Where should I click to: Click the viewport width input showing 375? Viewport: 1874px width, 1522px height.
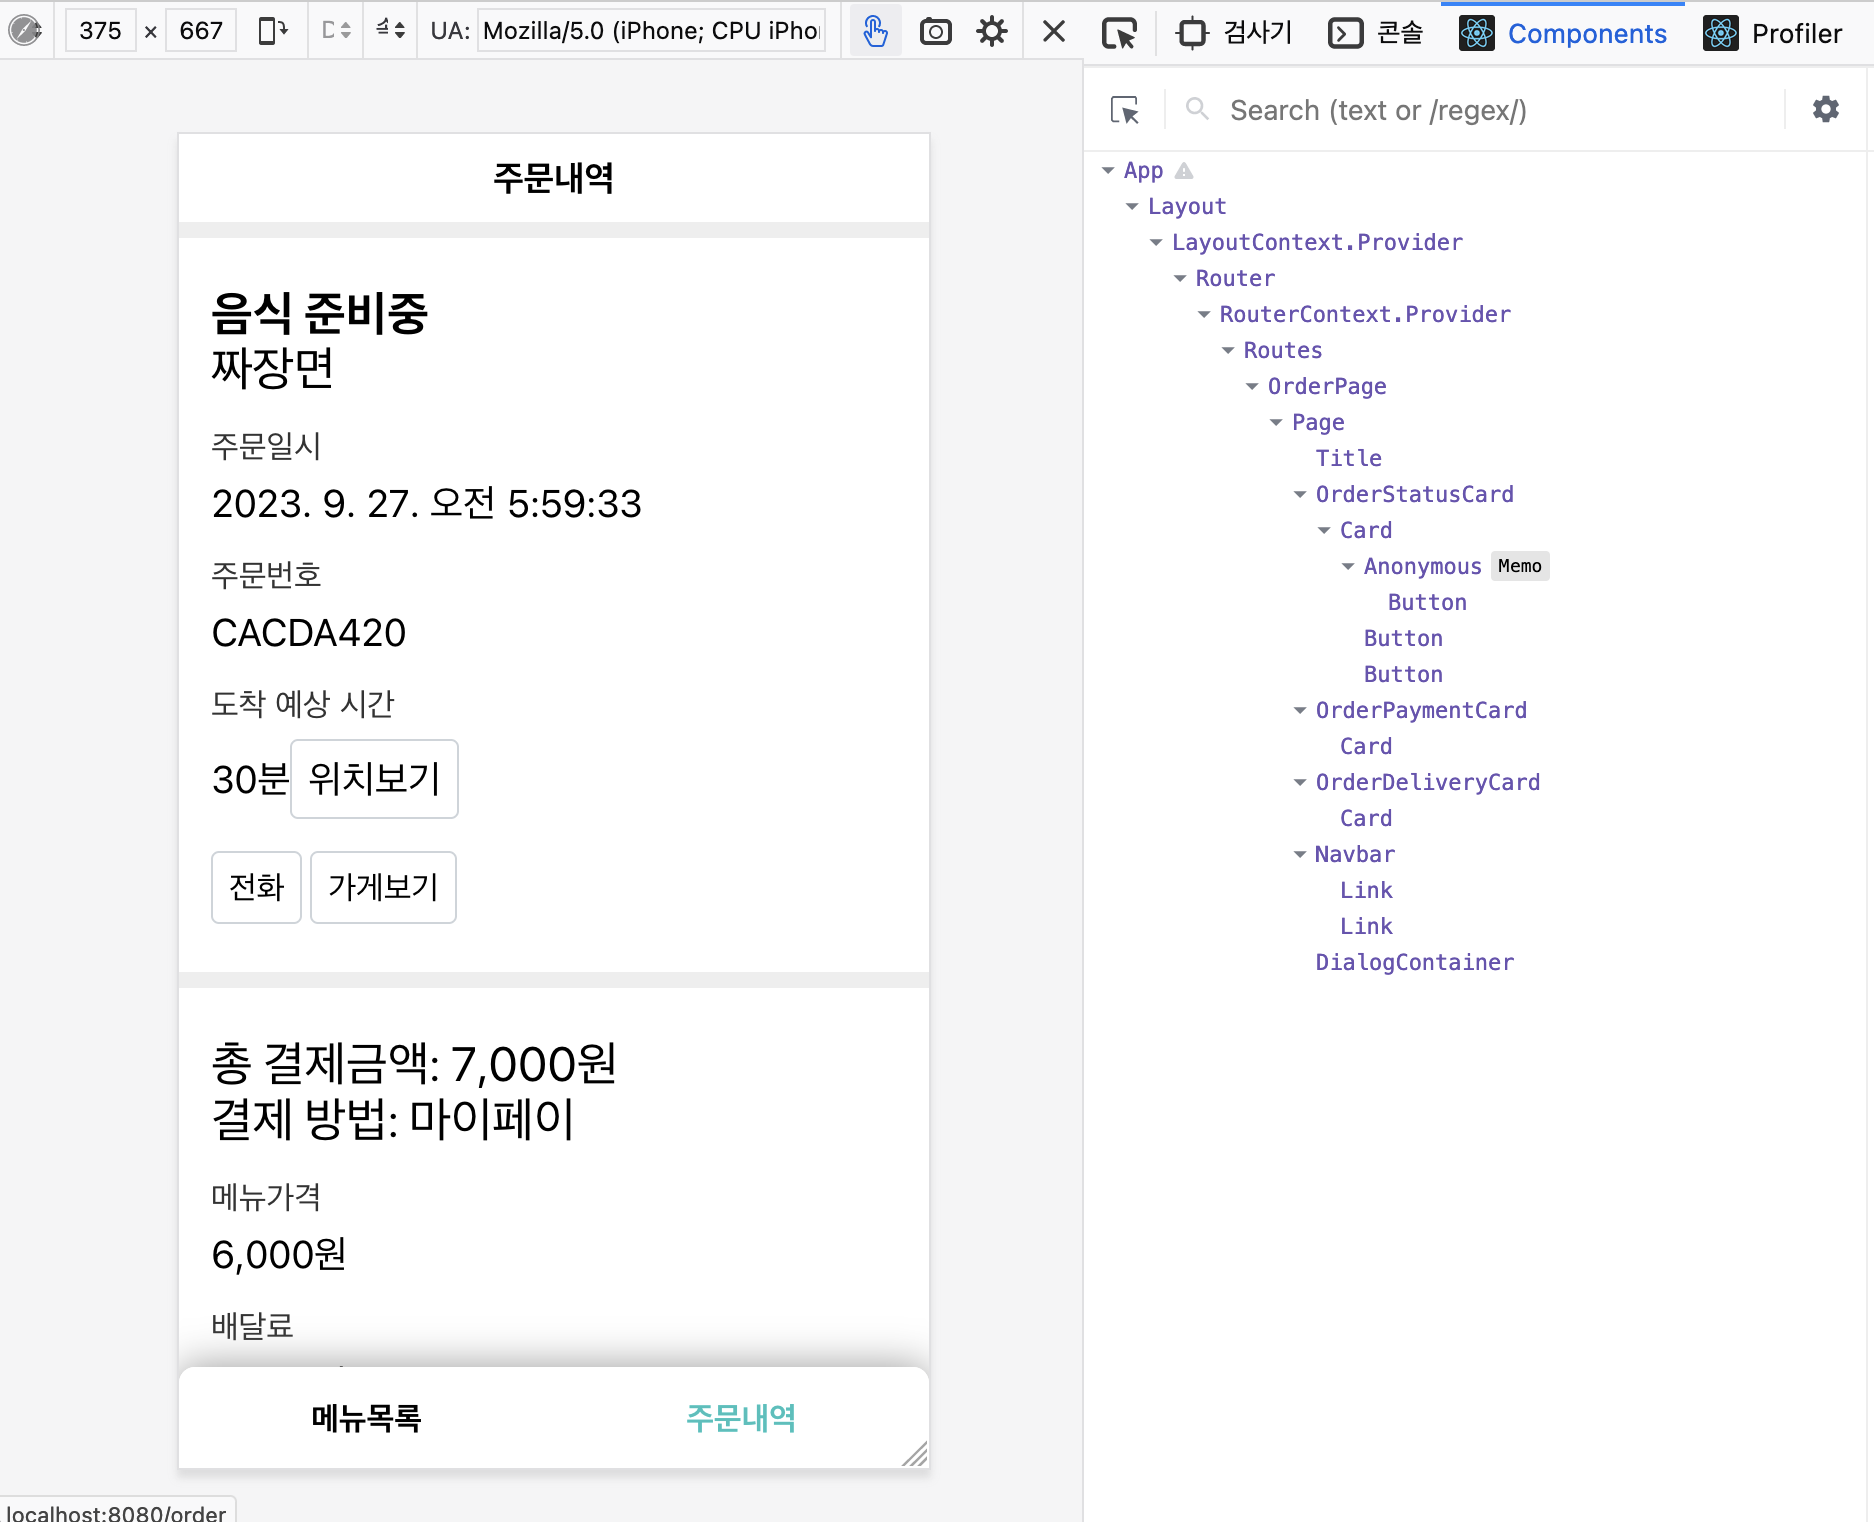click(x=99, y=30)
